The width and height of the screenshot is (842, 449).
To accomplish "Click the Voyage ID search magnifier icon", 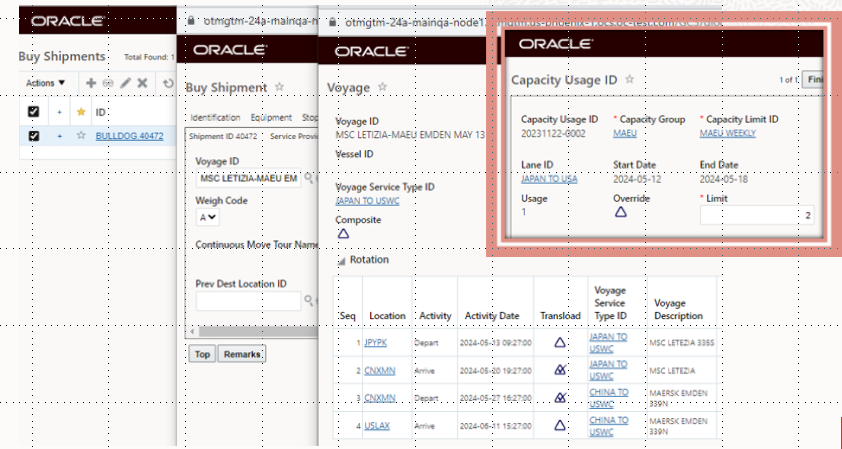I will point(308,177).
